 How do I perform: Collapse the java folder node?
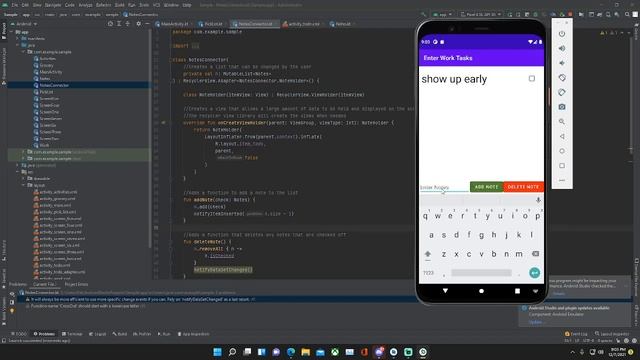tap(18, 45)
